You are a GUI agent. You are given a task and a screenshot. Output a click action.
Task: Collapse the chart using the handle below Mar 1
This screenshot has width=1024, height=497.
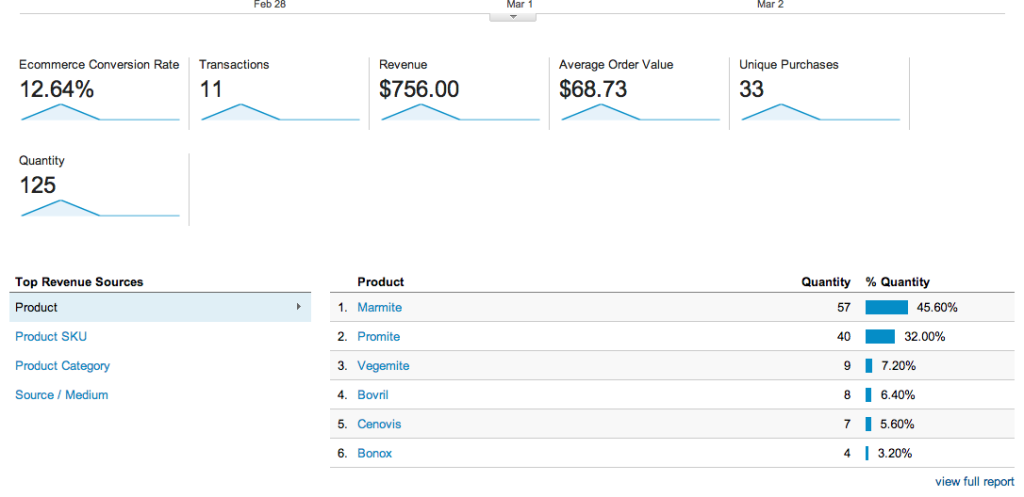point(513,17)
